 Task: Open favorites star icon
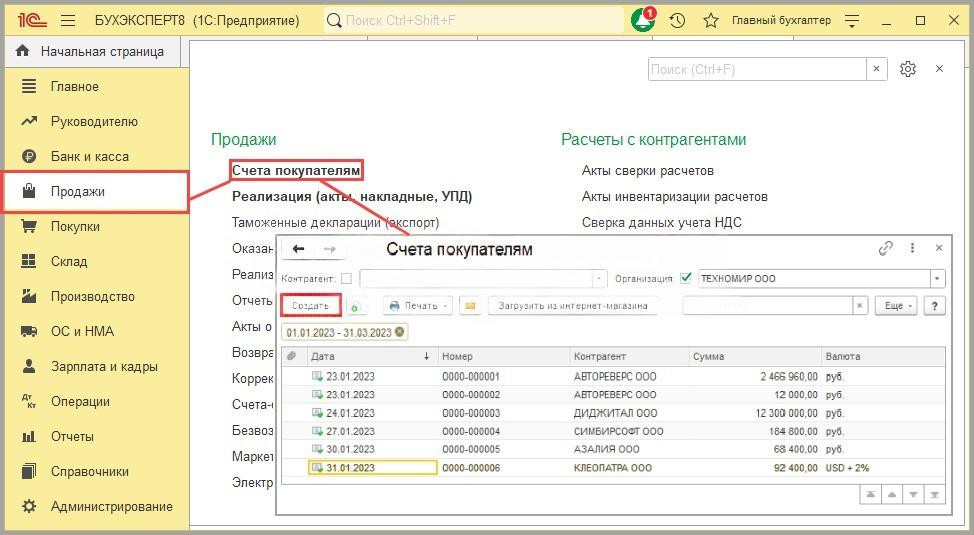click(x=711, y=21)
